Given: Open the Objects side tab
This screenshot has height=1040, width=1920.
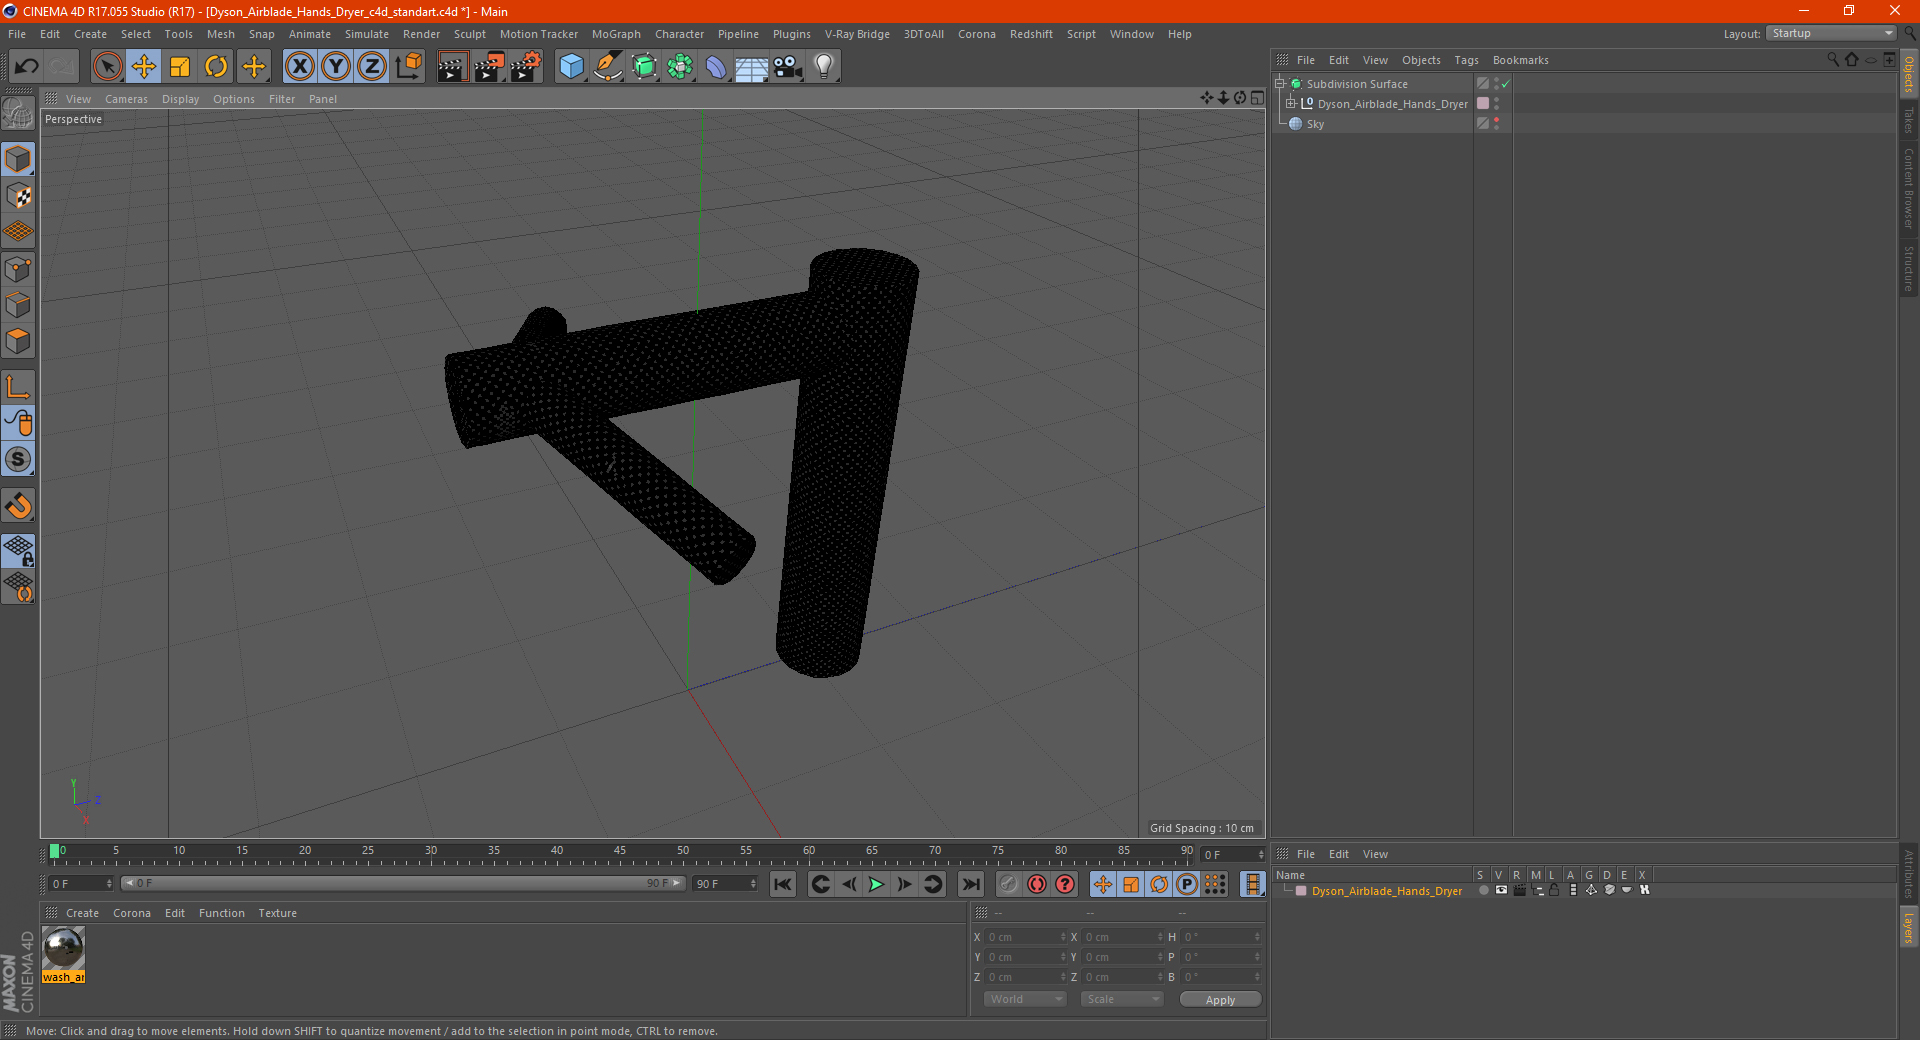Looking at the screenshot, I should point(1909,74).
